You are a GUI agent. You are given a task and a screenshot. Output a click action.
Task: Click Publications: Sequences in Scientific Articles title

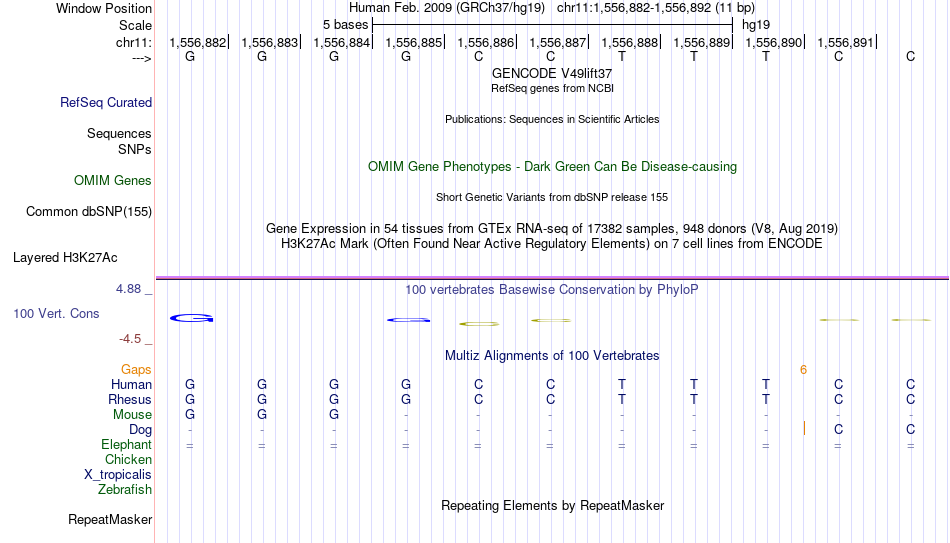point(552,119)
